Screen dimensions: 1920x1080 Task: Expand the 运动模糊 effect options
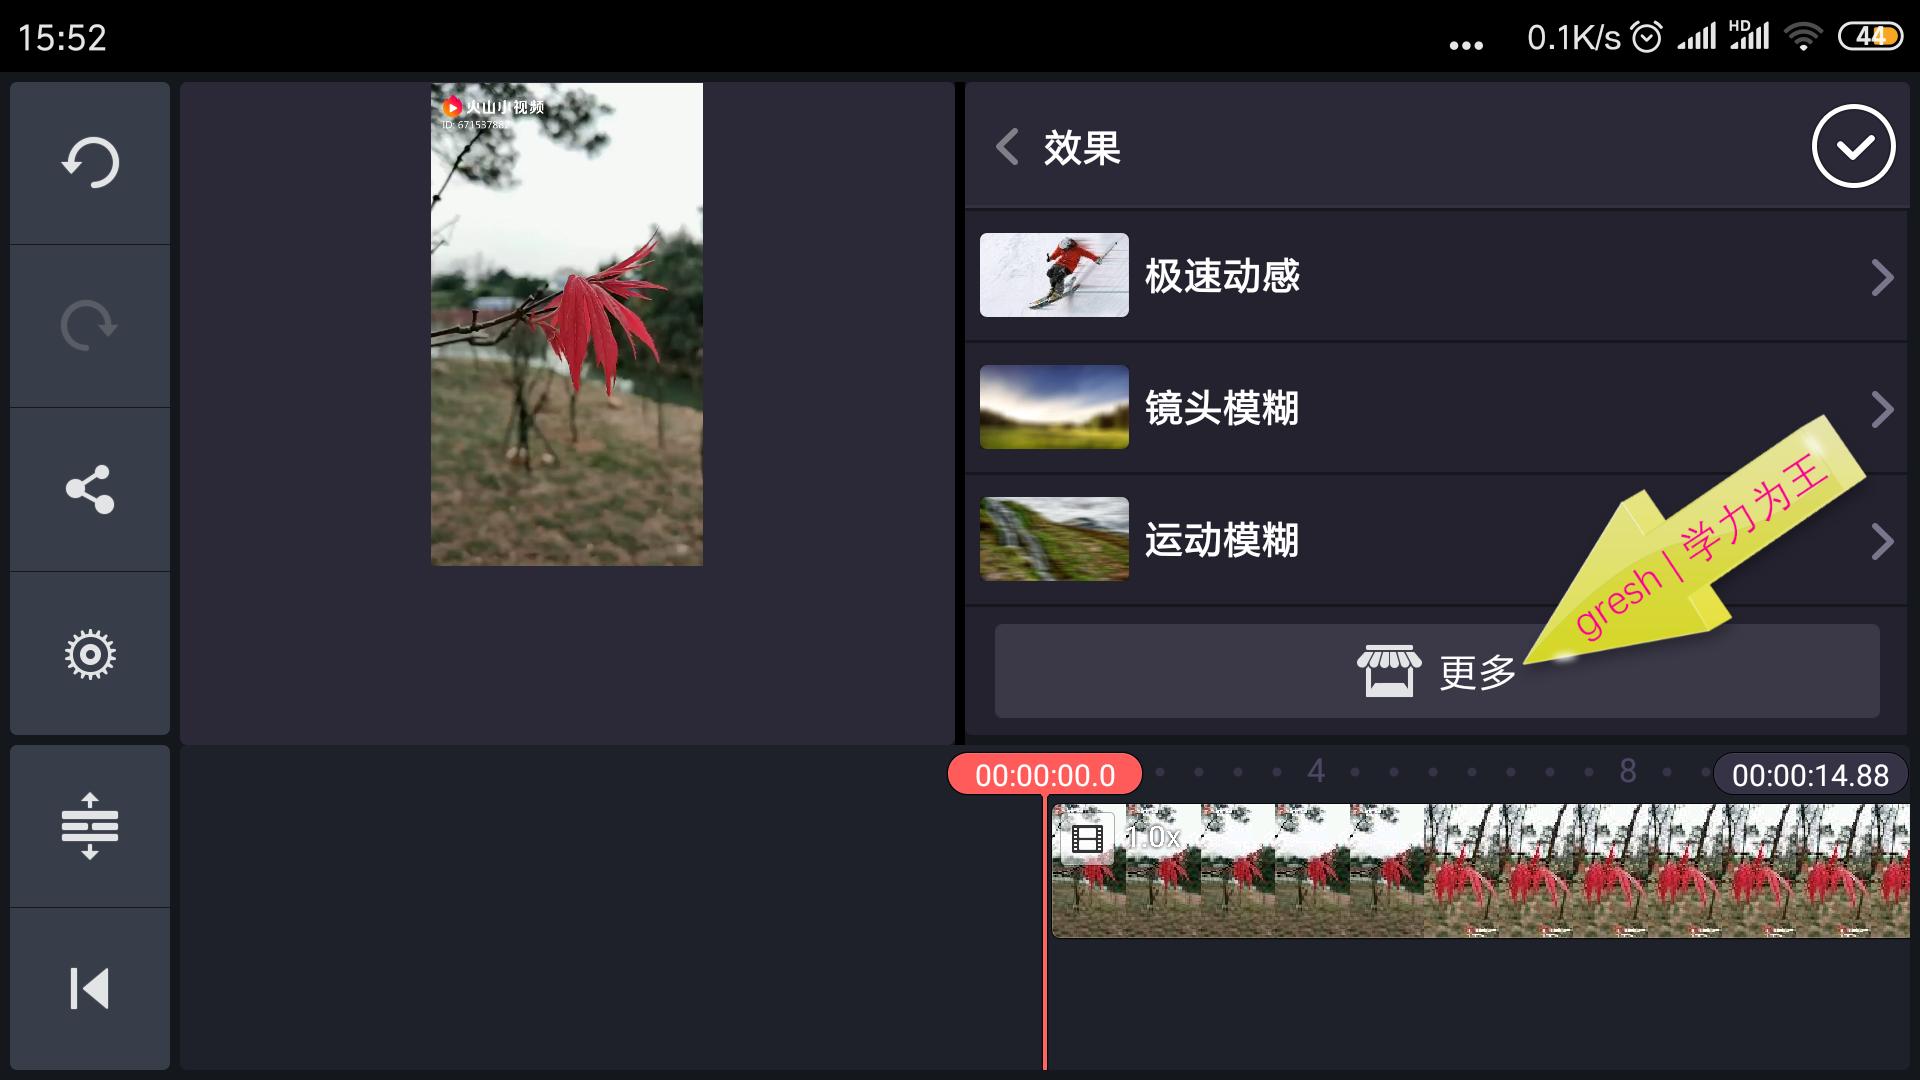1884,541
